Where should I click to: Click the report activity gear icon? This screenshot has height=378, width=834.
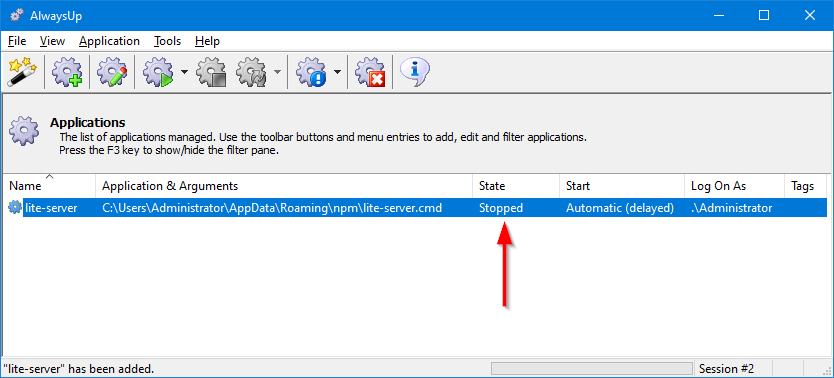click(312, 72)
